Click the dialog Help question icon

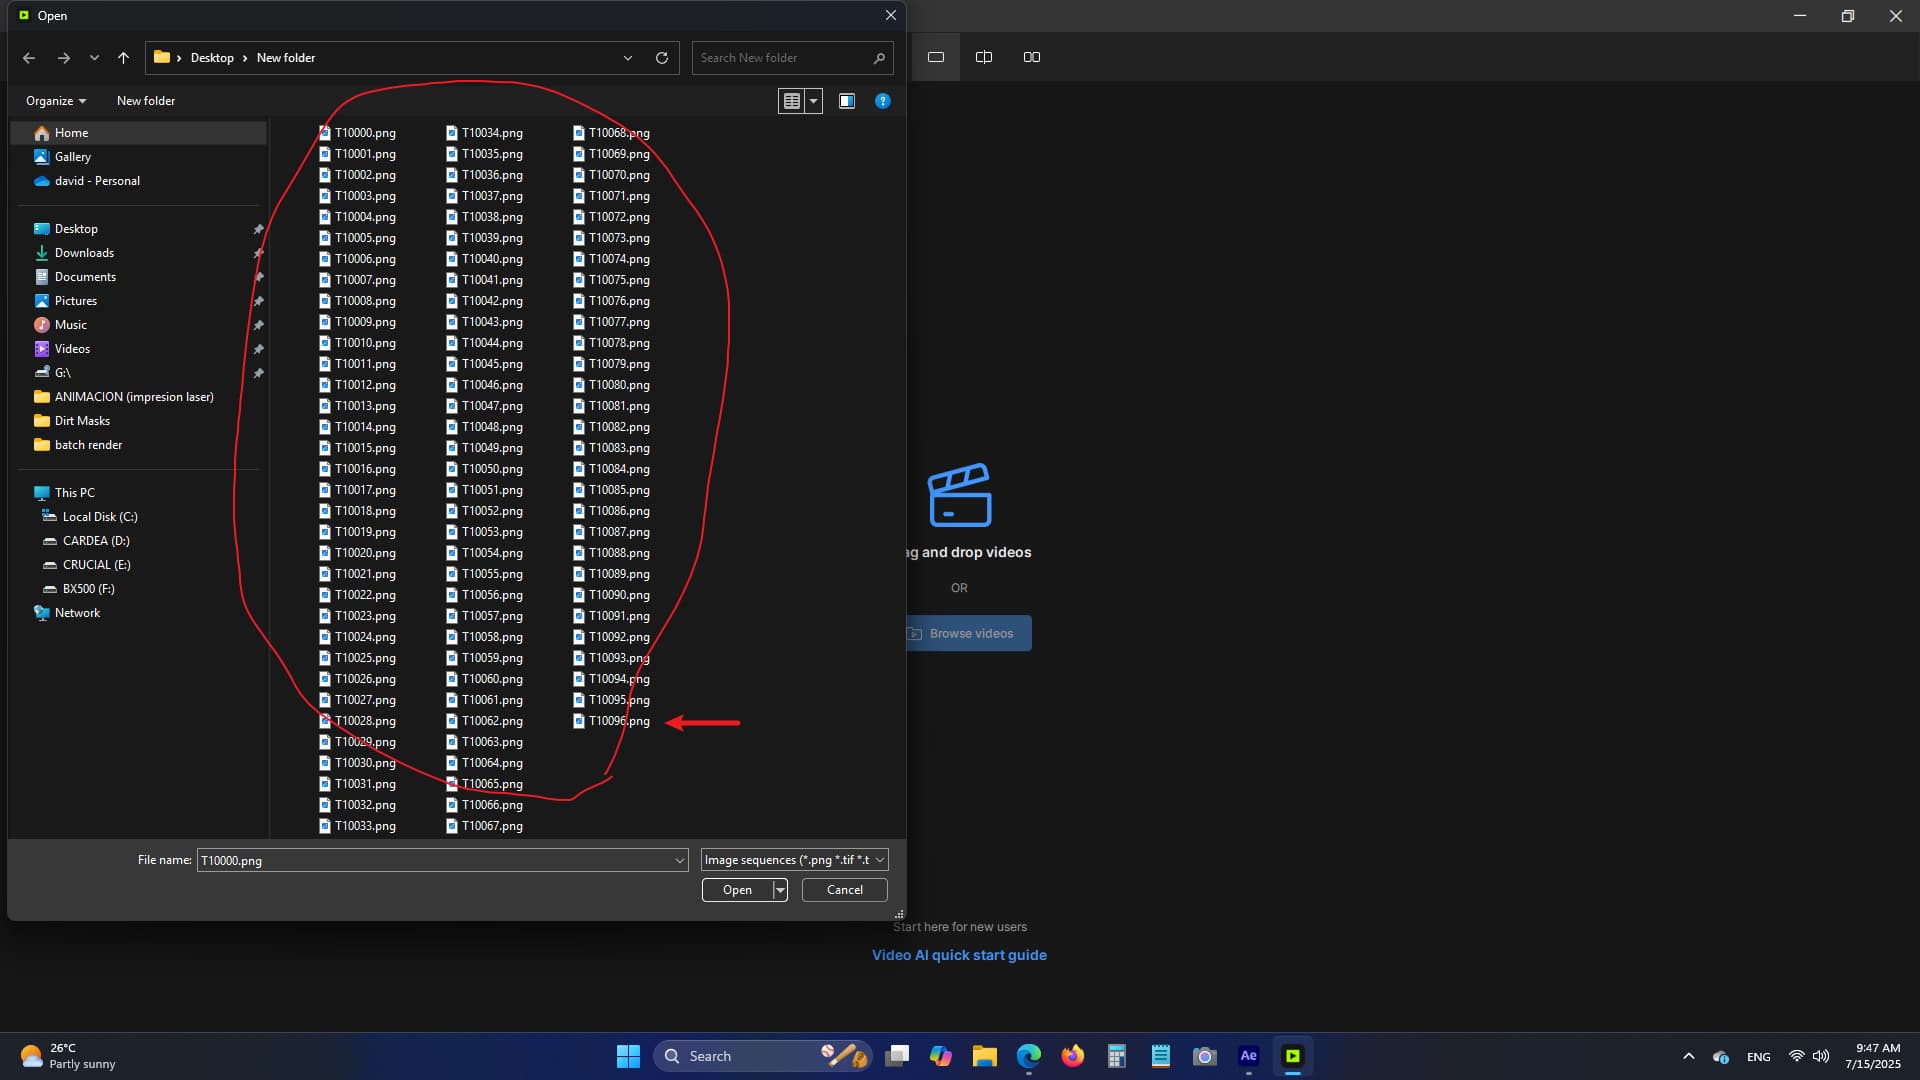click(x=882, y=101)
